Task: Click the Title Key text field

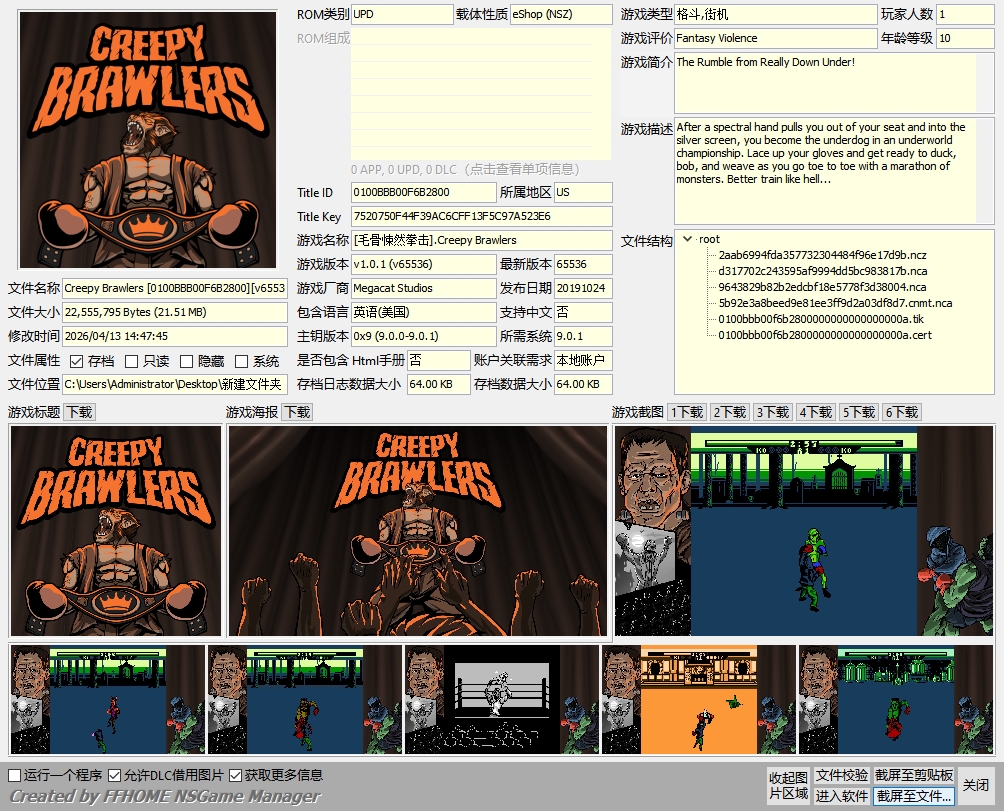Action: (x=481, y=216)
